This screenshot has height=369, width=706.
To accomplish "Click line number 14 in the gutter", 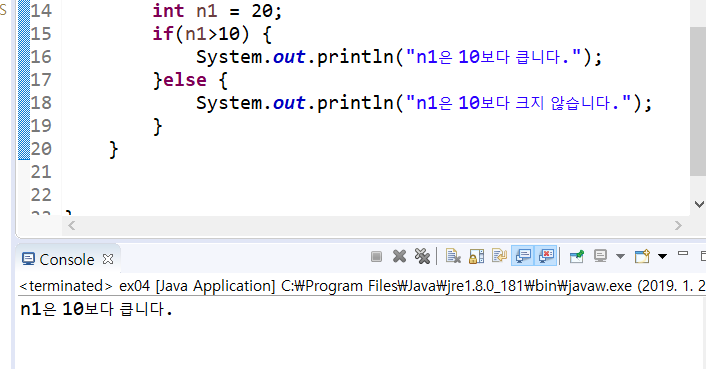I will 41,10.
